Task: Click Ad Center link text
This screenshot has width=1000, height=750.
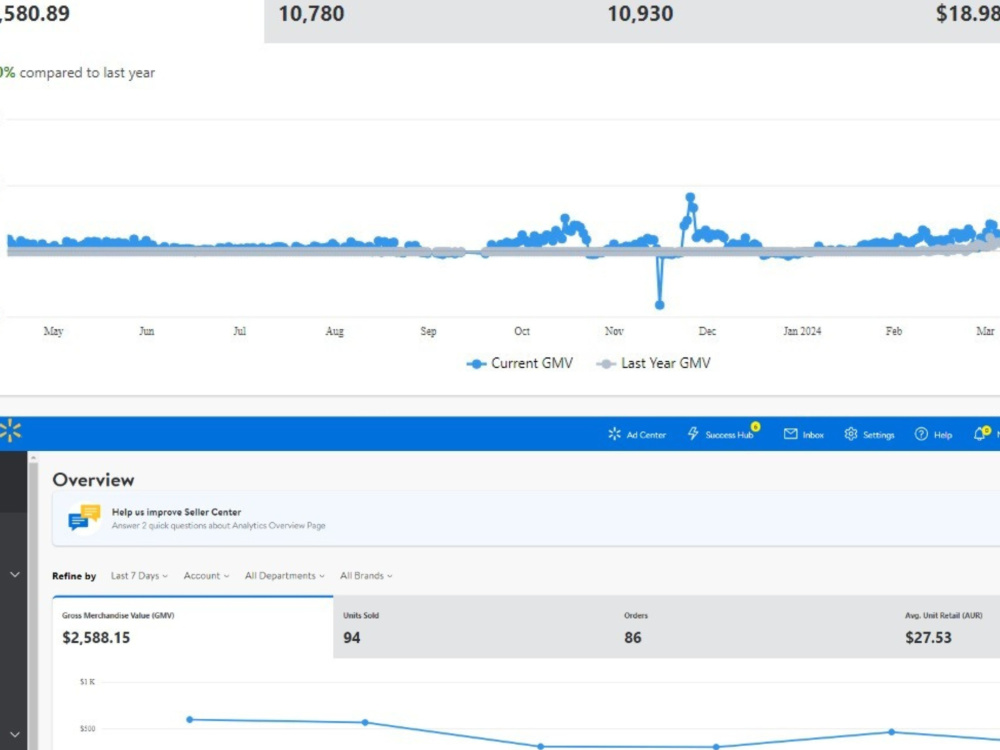Action: [646, 435]
